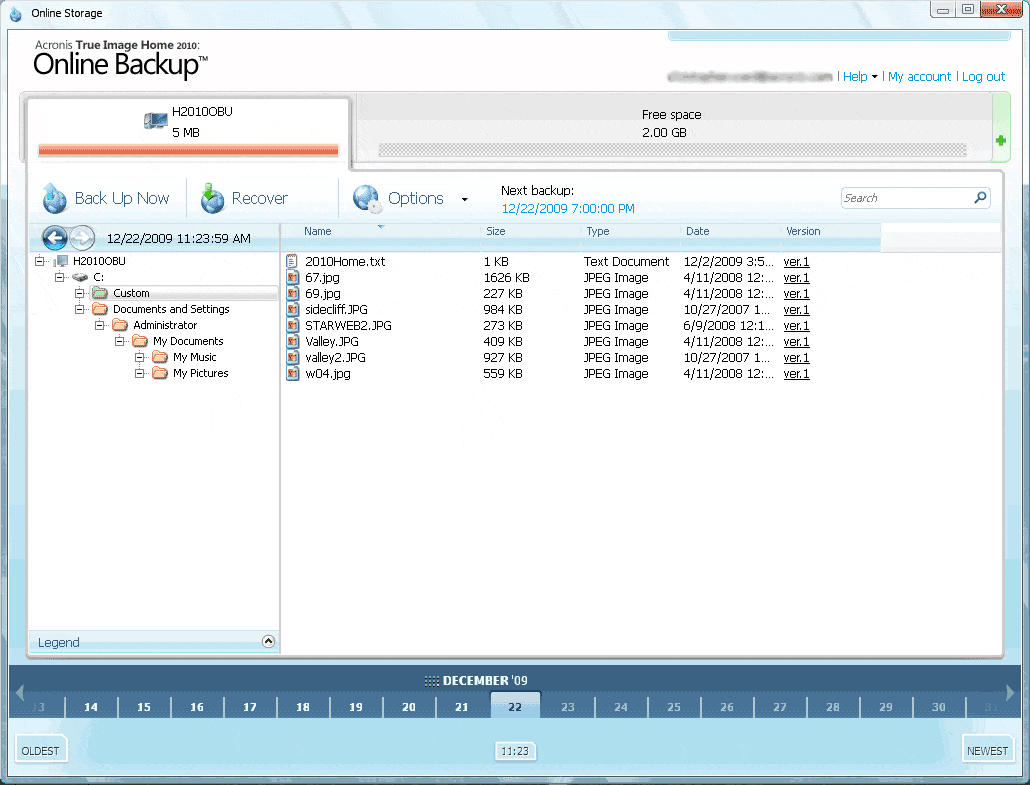The width and height of the screenshot is (1030, 785).
Task: Select the C: drive icon in tree
Action: tap(80, 277)
